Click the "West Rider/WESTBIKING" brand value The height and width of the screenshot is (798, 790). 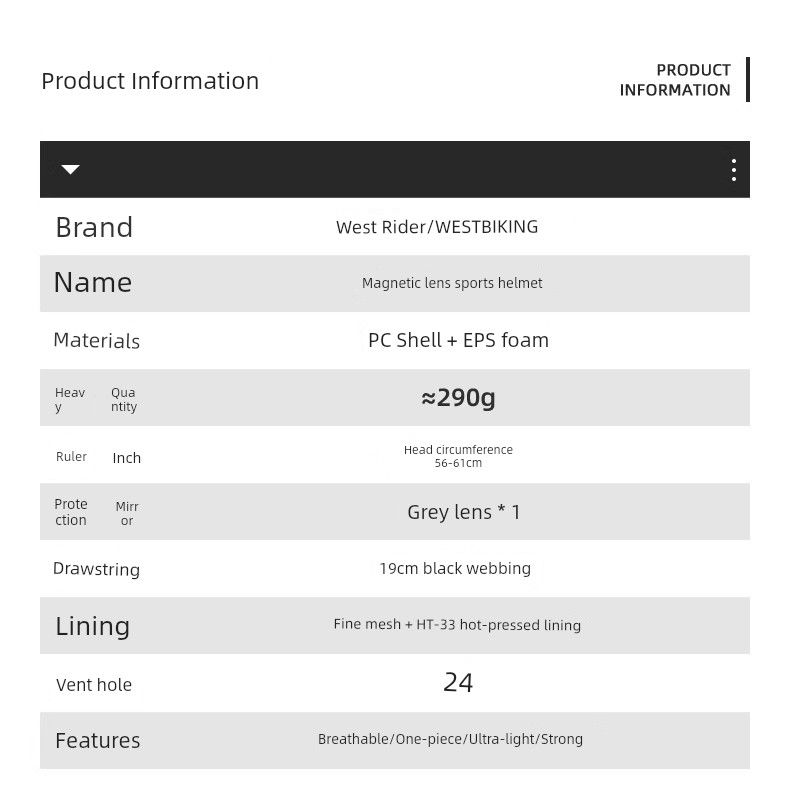(x=437, y=227)
